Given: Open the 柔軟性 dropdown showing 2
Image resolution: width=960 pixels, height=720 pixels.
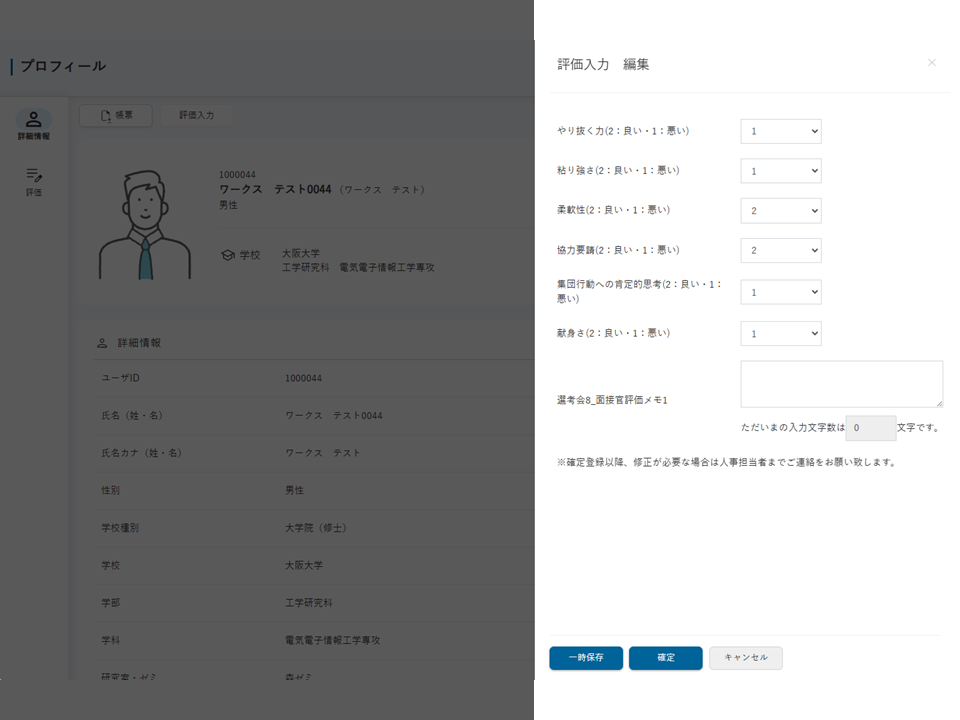Looking at the screenshot, I should click(x=780, y=210).
